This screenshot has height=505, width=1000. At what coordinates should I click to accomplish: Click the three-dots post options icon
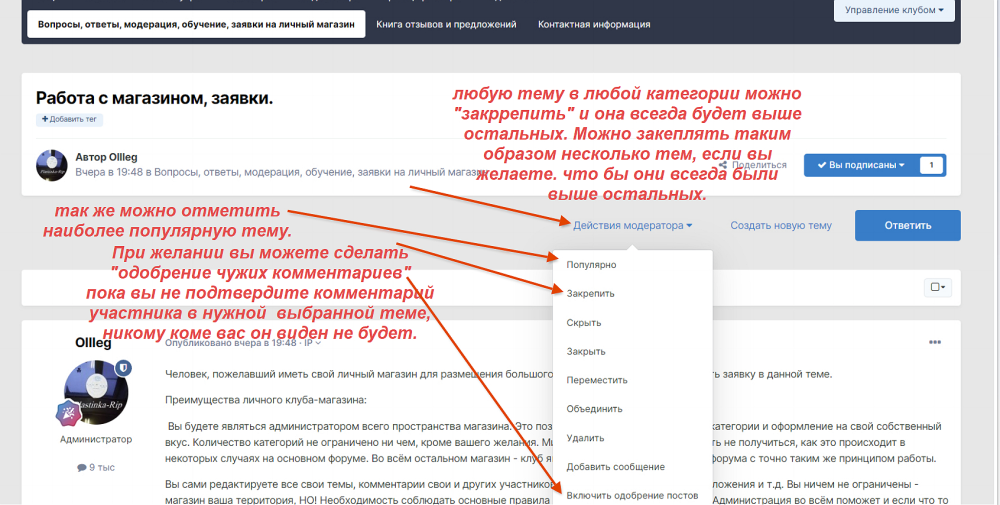[x=935, y=342]
